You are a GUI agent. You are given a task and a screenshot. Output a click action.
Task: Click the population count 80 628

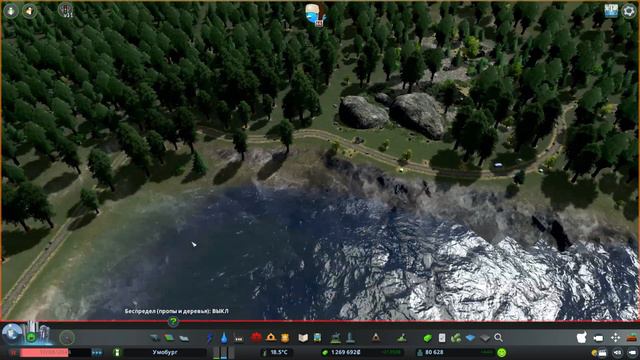point(434,352)
